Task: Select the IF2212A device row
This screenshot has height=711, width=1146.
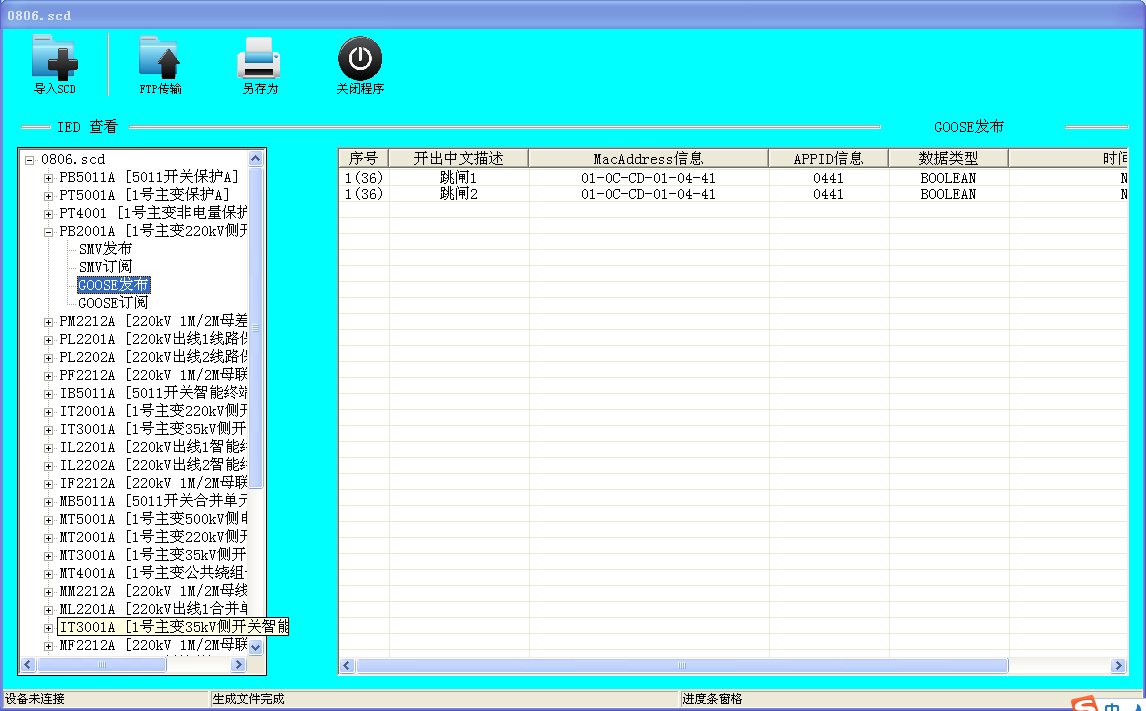Action: 153,483
